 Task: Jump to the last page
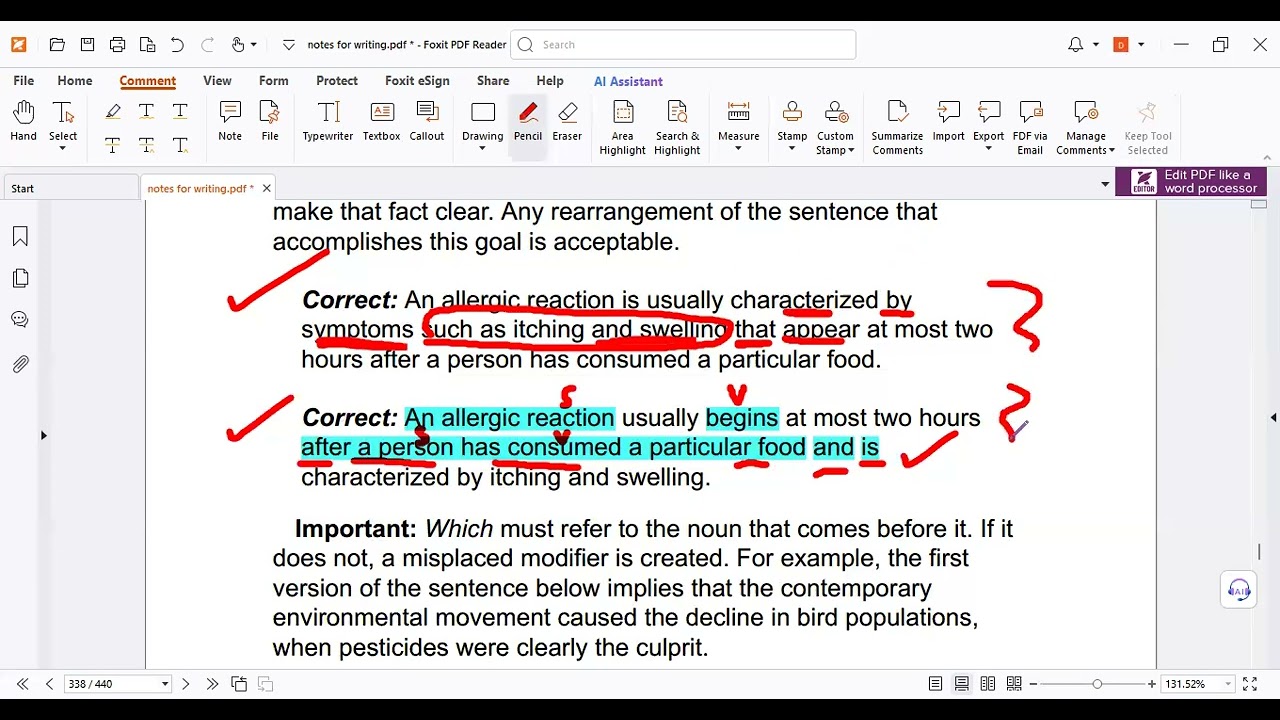tap(212, 684)
